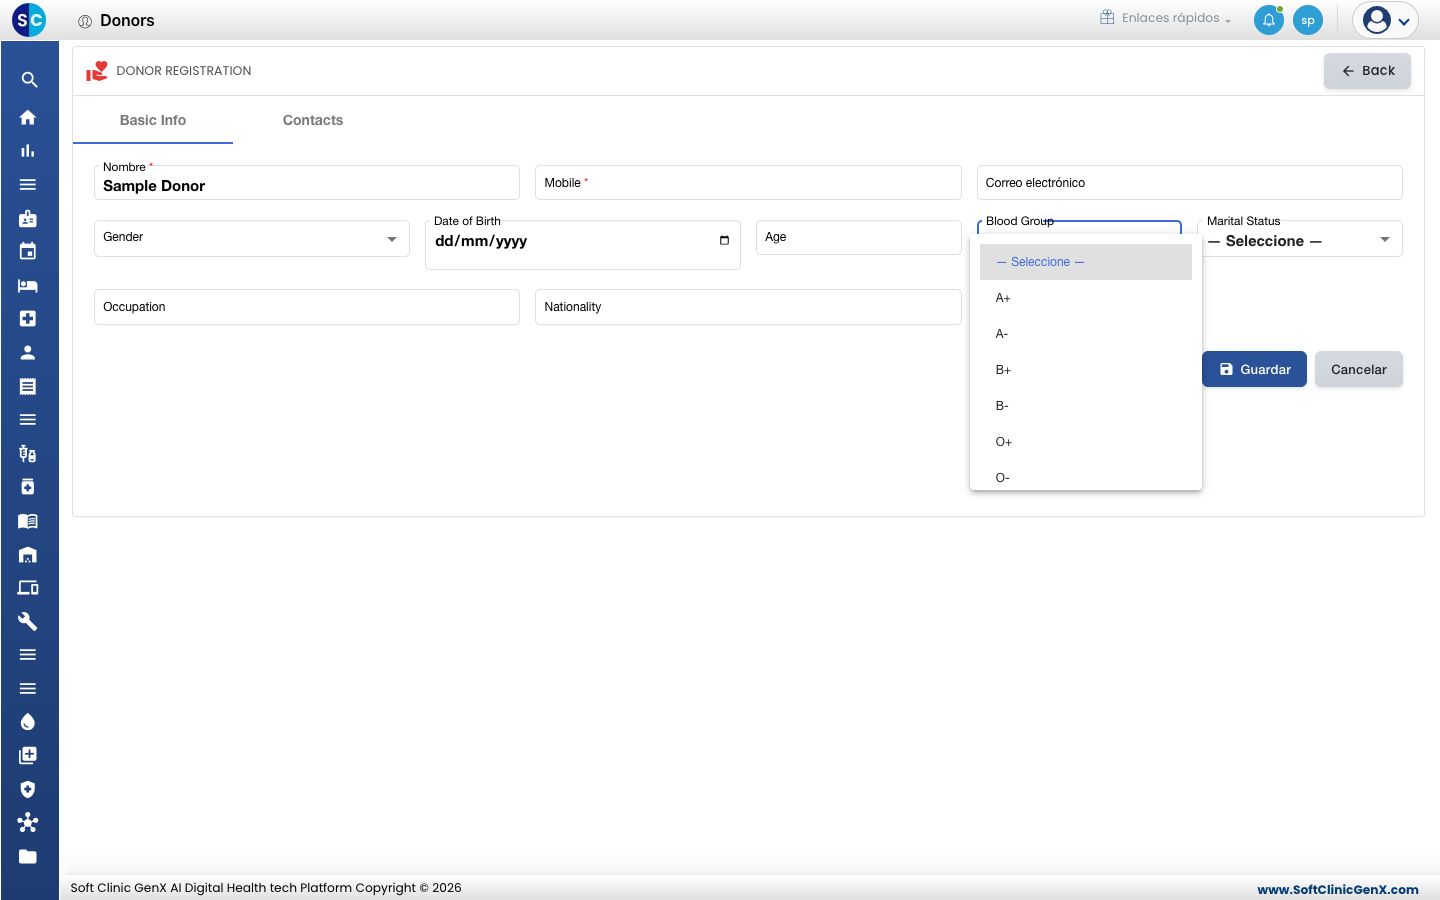
Task: Expand the Gender dropdown
Action: (x=252, y=238)
